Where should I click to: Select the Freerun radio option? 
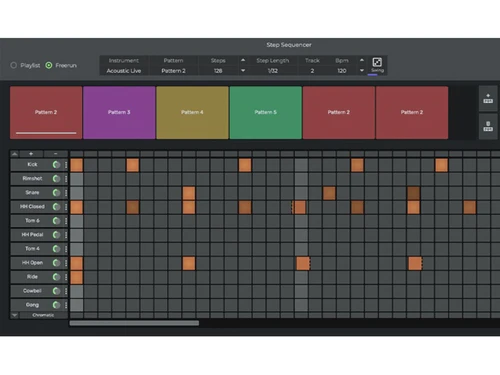click(49, 65)
